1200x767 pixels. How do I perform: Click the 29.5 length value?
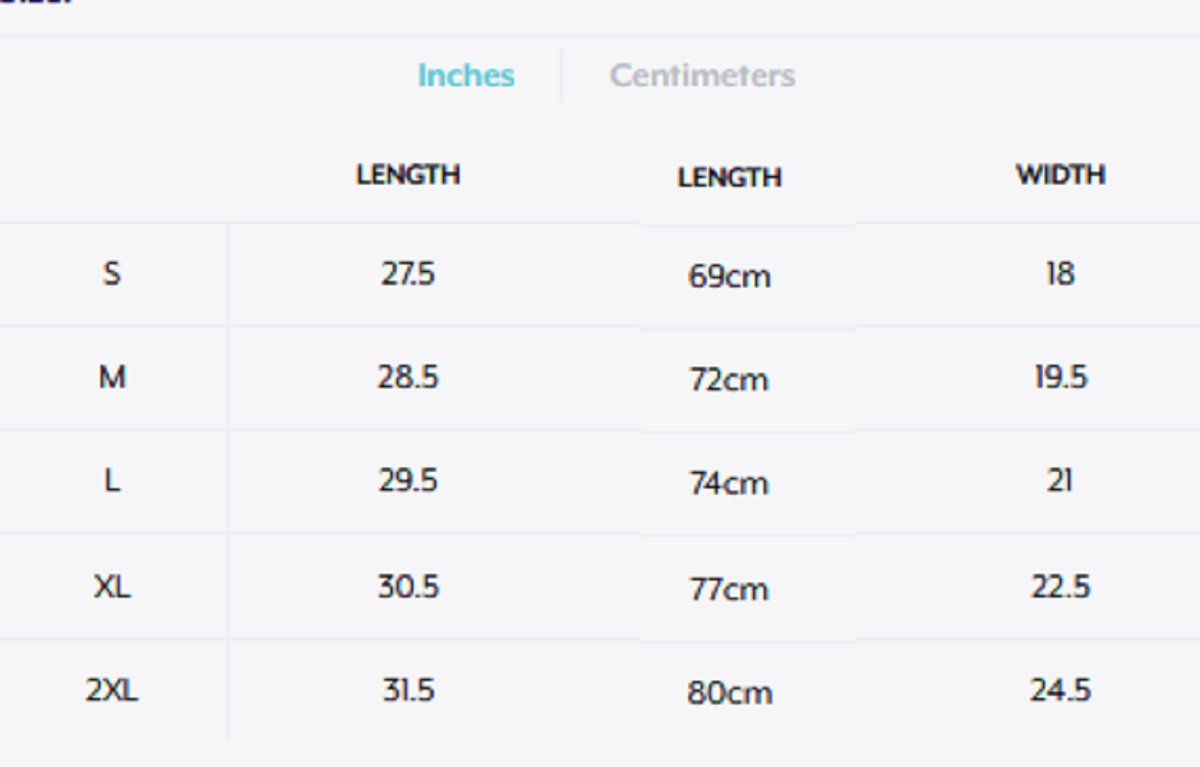pos(408,481)
